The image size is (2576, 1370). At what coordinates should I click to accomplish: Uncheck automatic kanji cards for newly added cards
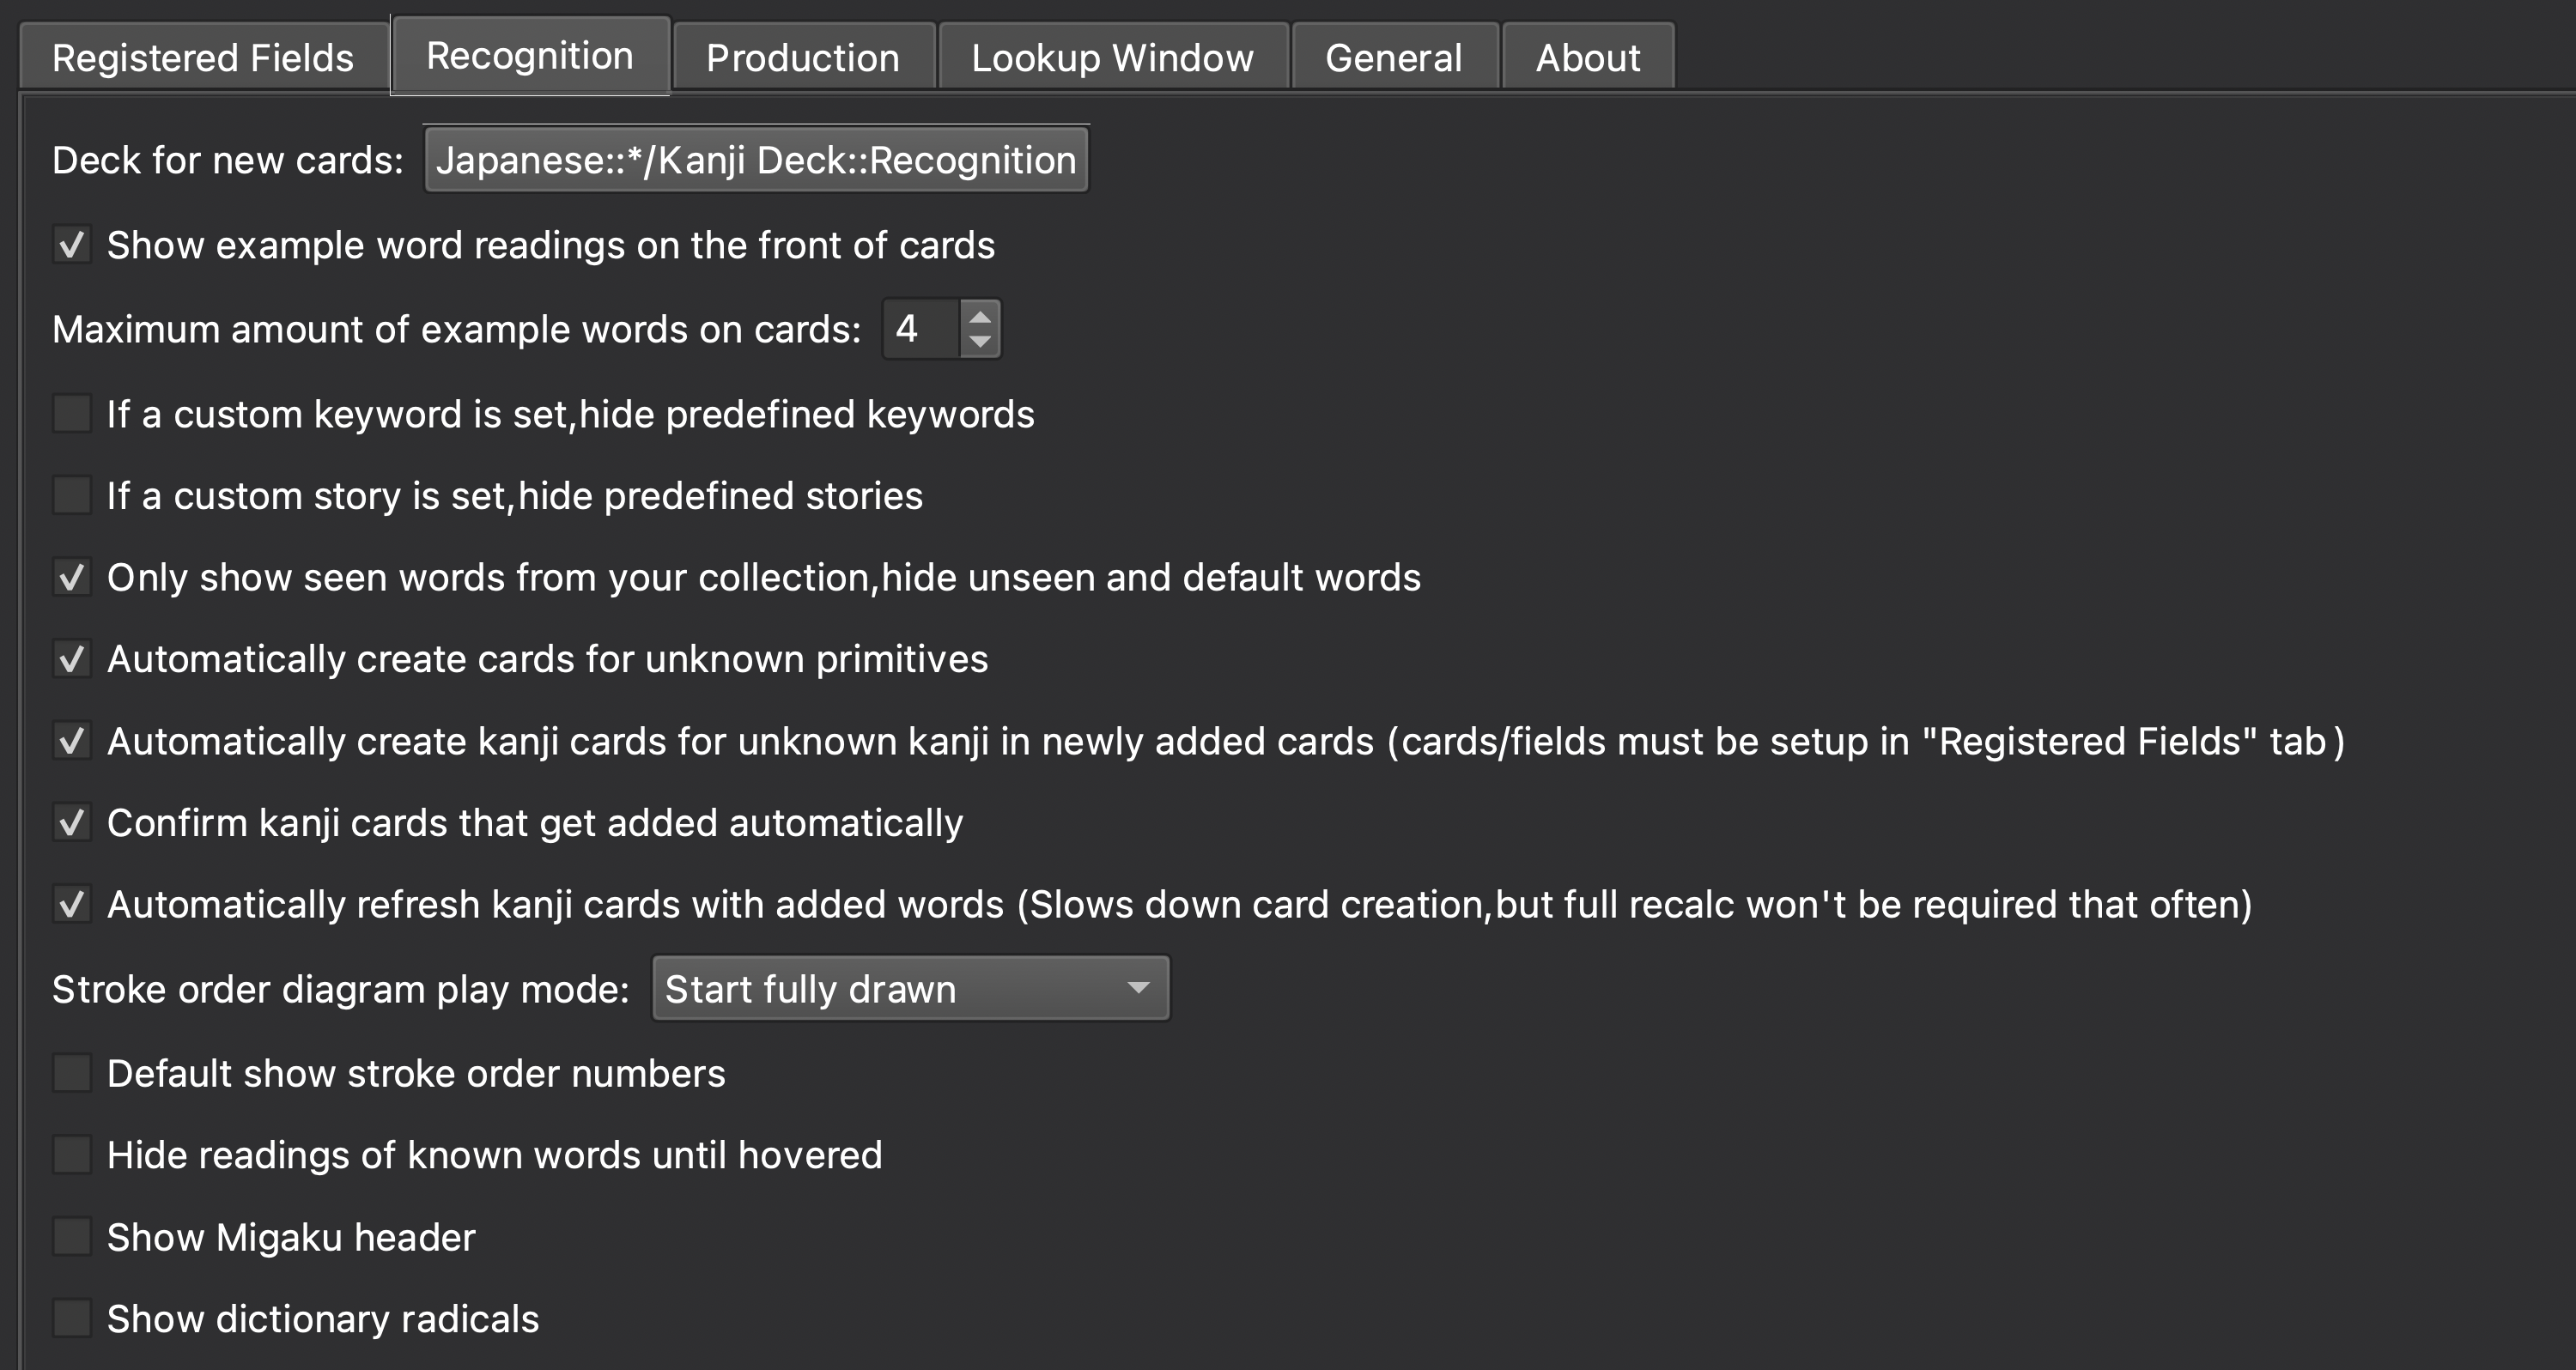click(x=71, y=740)
